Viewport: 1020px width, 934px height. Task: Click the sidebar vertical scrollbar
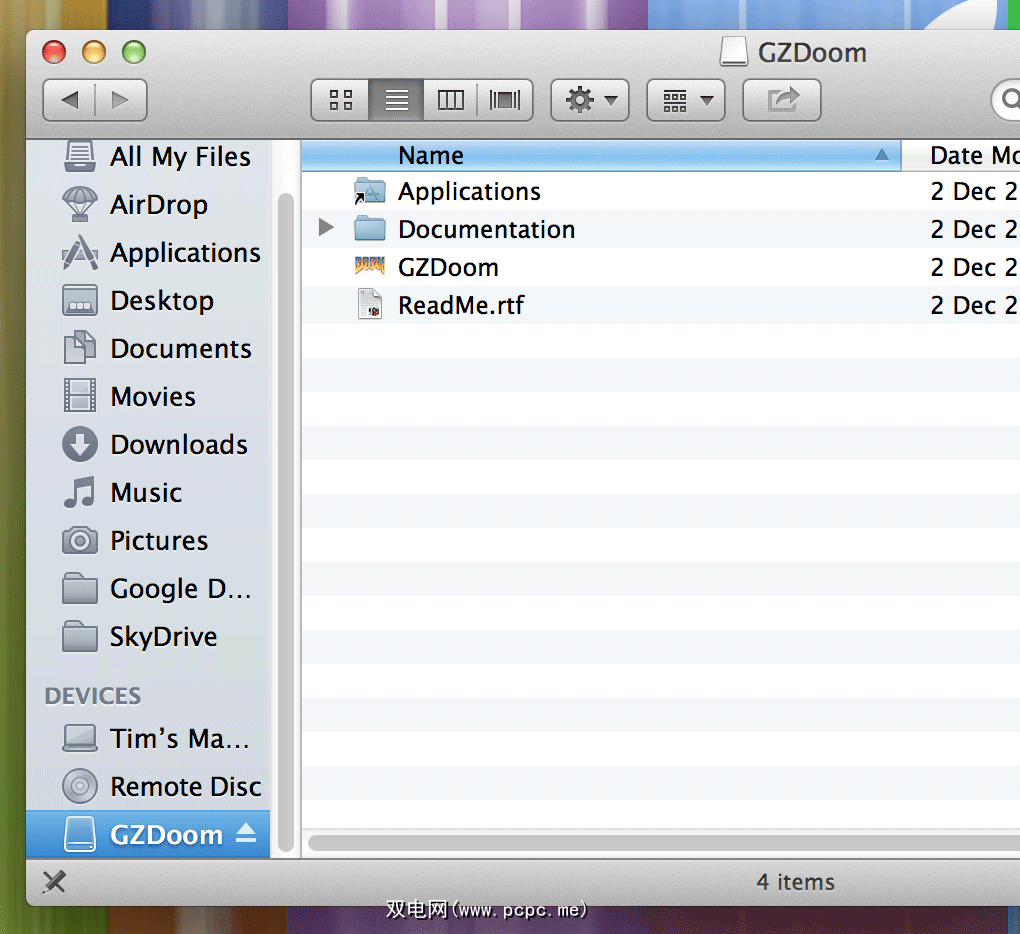[x=286, y=522]
